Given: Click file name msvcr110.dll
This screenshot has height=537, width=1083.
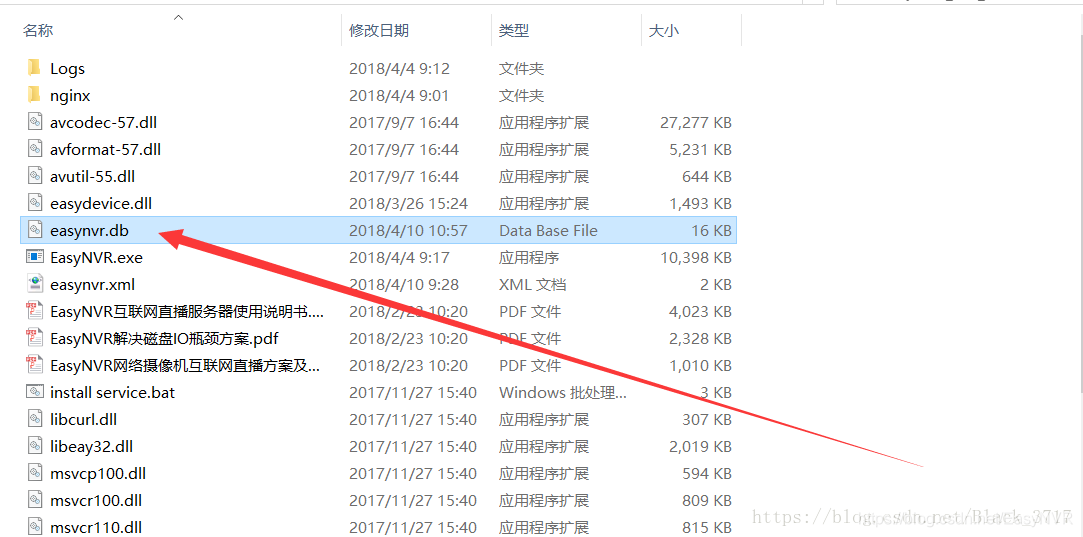Looking at the screenshot, I should coord(96,527).
